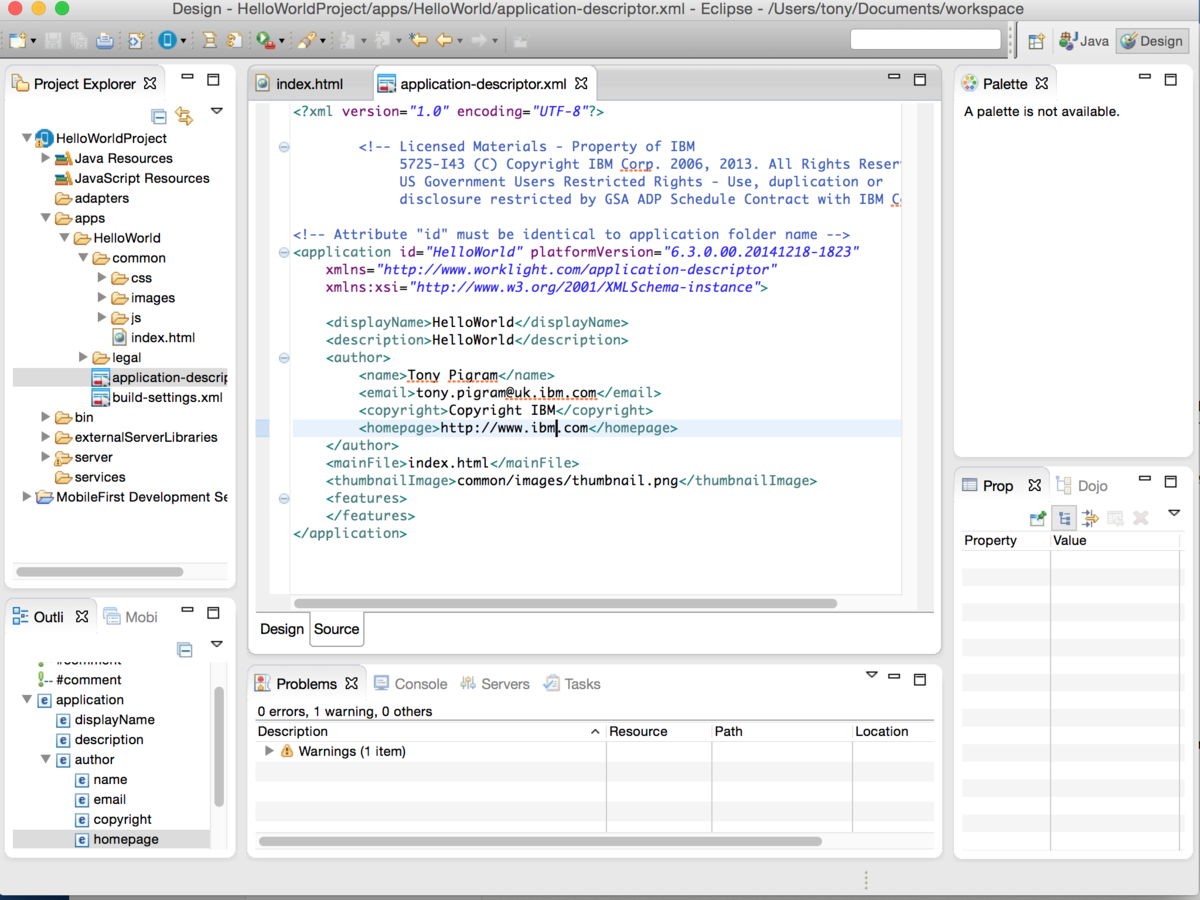Expand the Warnings (1 item) entry
Screen dimensions: 1200x900
pos(269,751)
